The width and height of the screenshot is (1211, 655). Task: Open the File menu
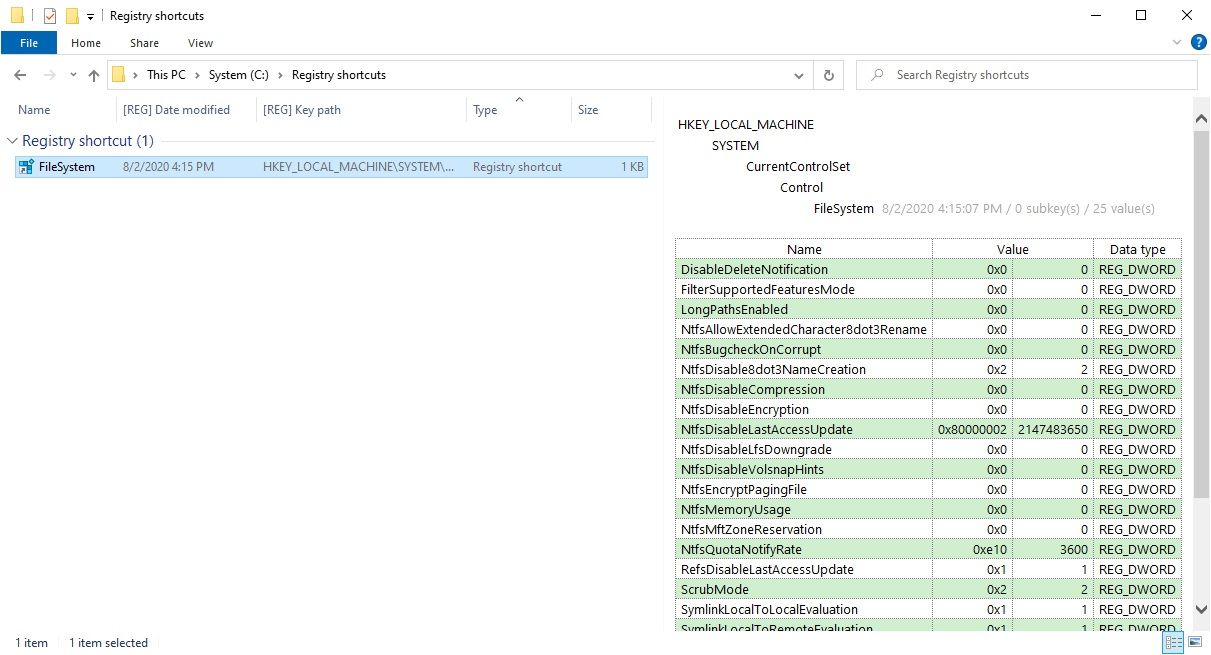(29, 43)
